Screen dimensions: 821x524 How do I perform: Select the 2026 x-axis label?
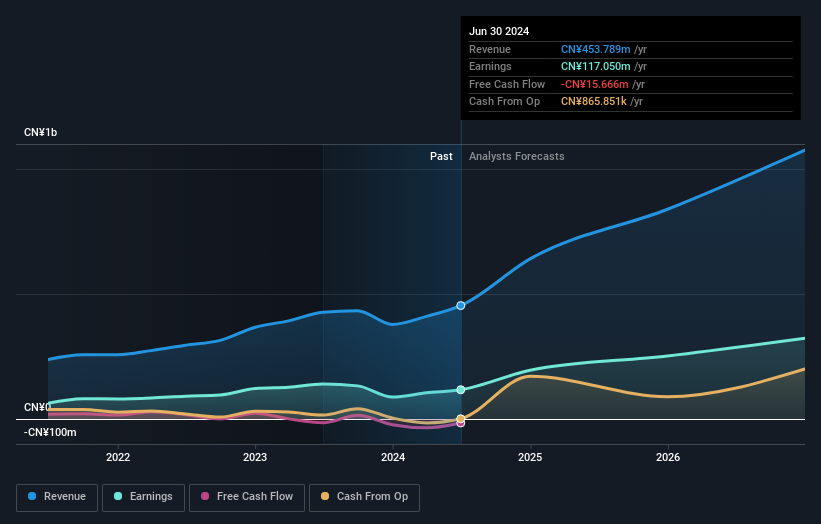[668, 457]
